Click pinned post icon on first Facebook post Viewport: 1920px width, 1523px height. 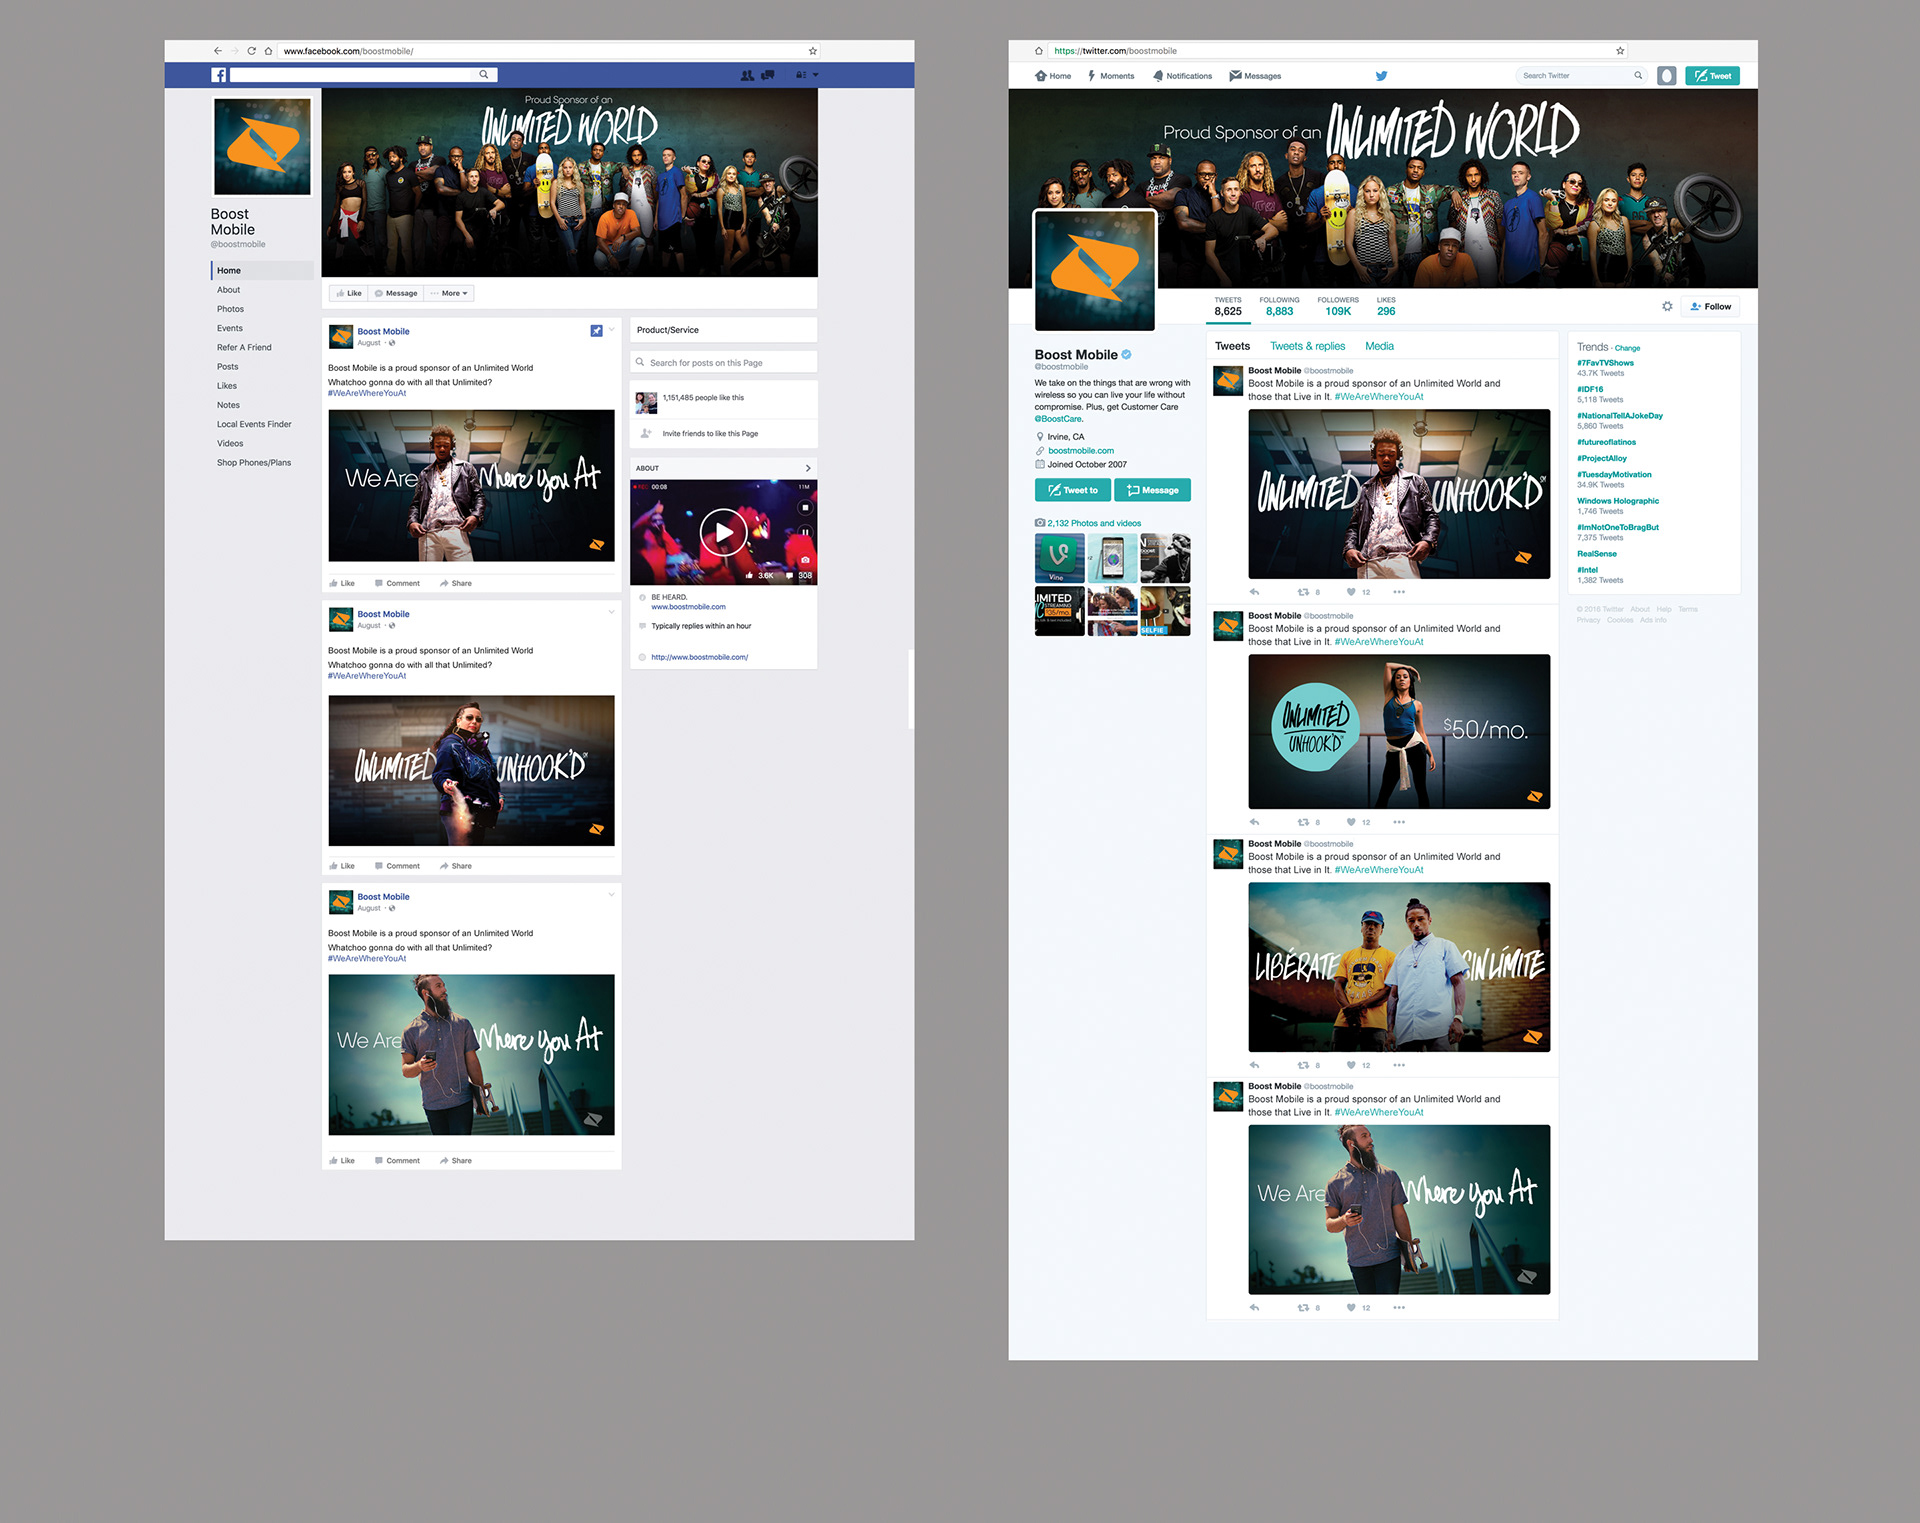596,331
